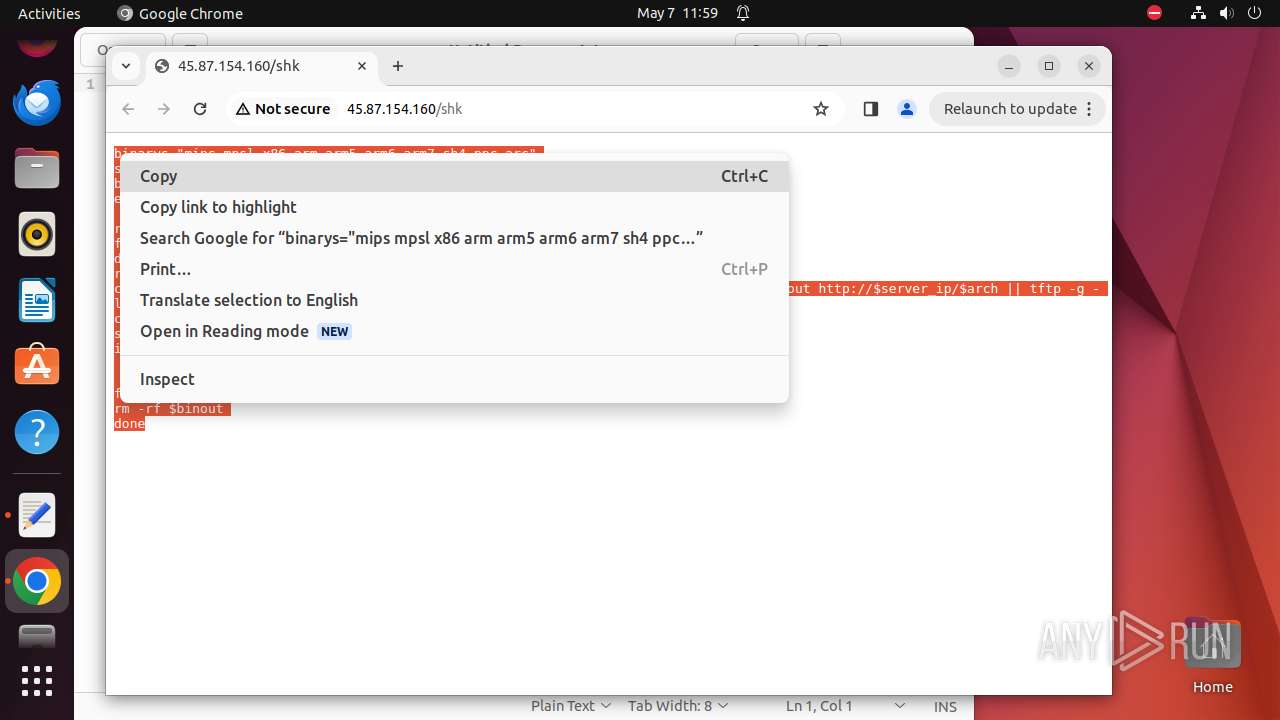Click the notifications bell icon in top bar
The height and width of the screenshot is (720, 1280).
point(743,13)
